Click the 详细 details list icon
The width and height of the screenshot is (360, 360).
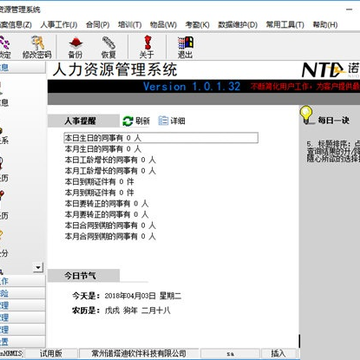pos(163,121)
